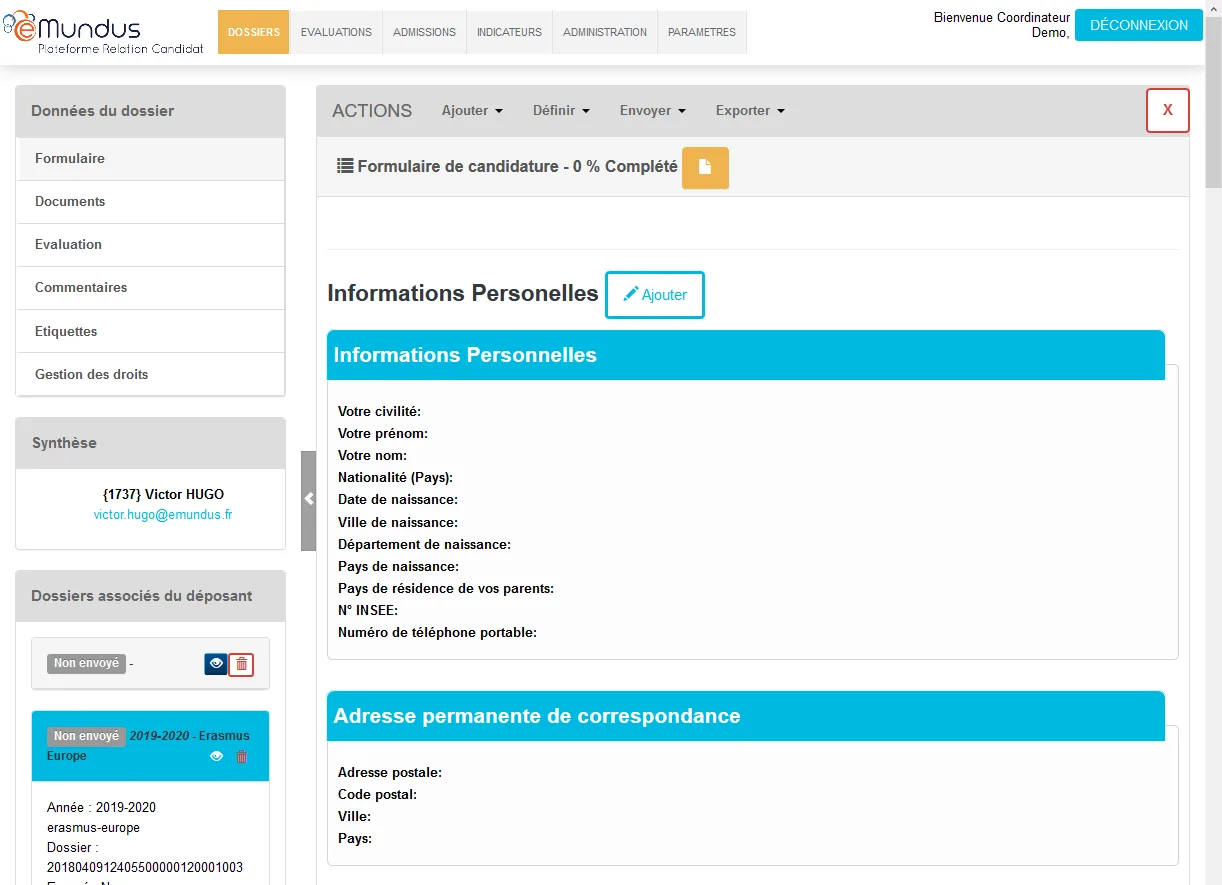Click the Année : 2019-2020 text
This screenshot has height=885, width=1222.
click(101, 807)
